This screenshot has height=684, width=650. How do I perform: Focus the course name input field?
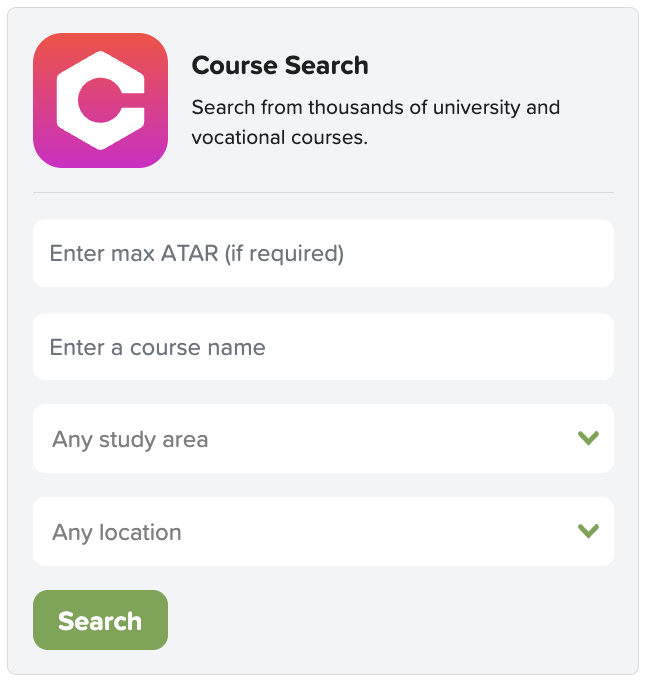click(323, 347)
